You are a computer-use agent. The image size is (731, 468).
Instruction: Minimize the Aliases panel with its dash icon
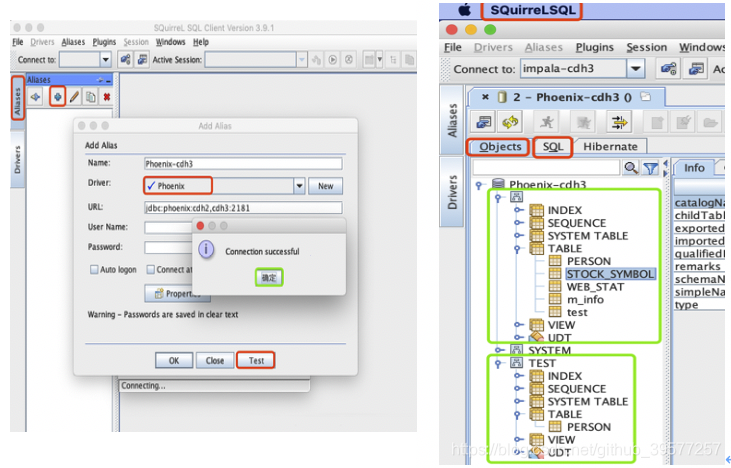[109, 81]
